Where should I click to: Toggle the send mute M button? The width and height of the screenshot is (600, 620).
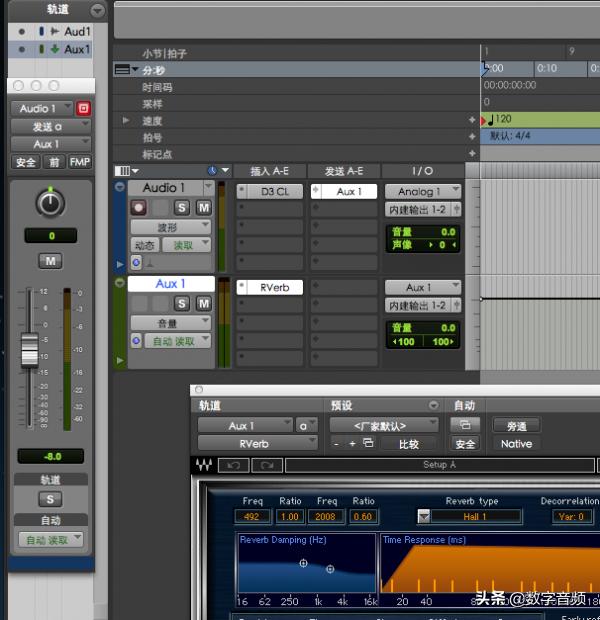tap(50, 261)
